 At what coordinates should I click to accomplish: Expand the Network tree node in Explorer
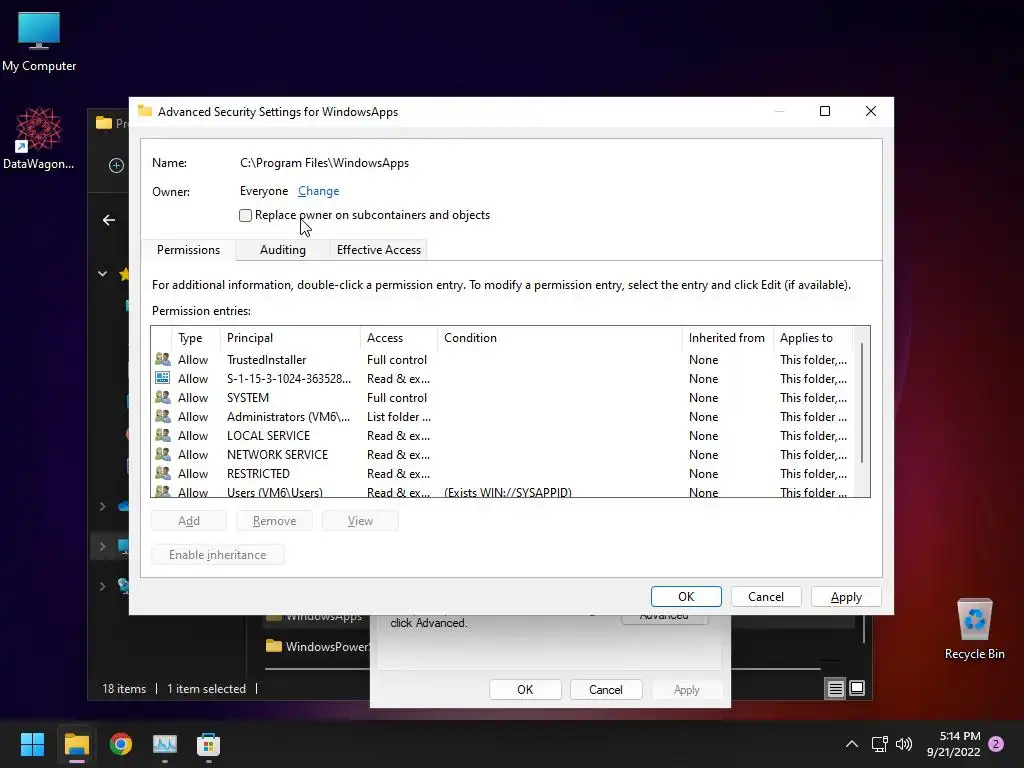[103, 586]
